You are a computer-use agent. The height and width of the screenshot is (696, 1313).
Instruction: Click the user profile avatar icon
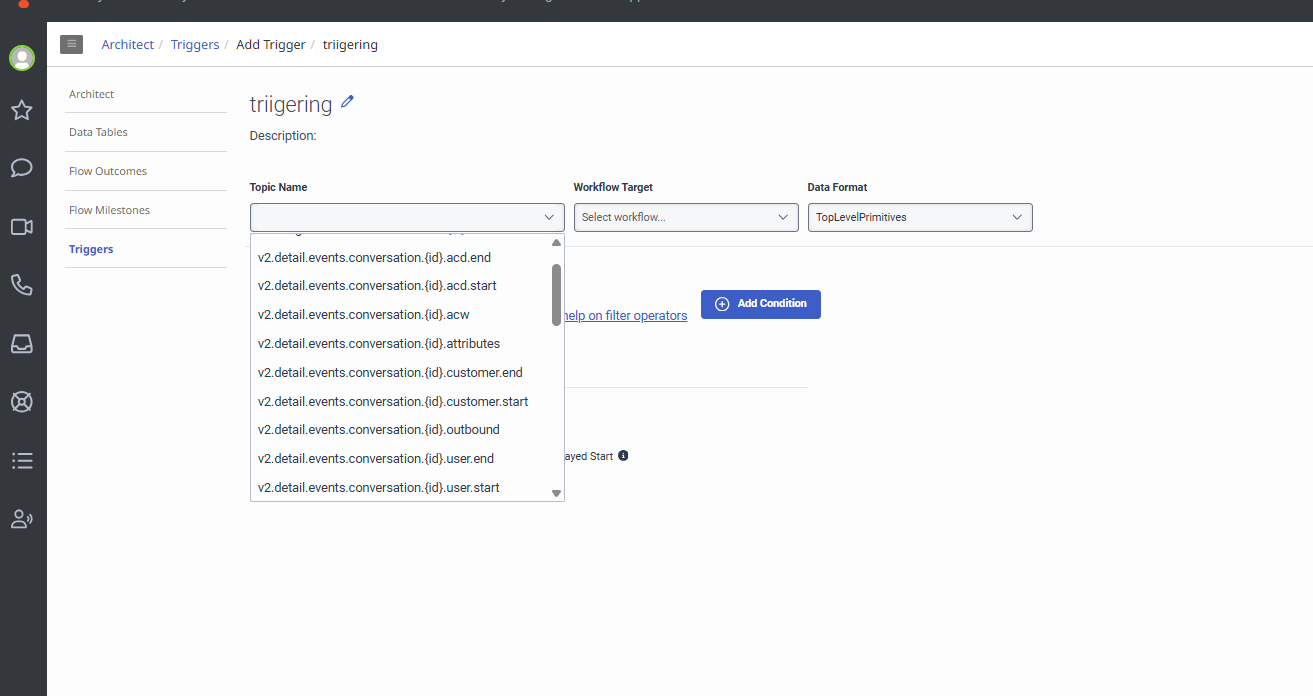pos(22,58)
